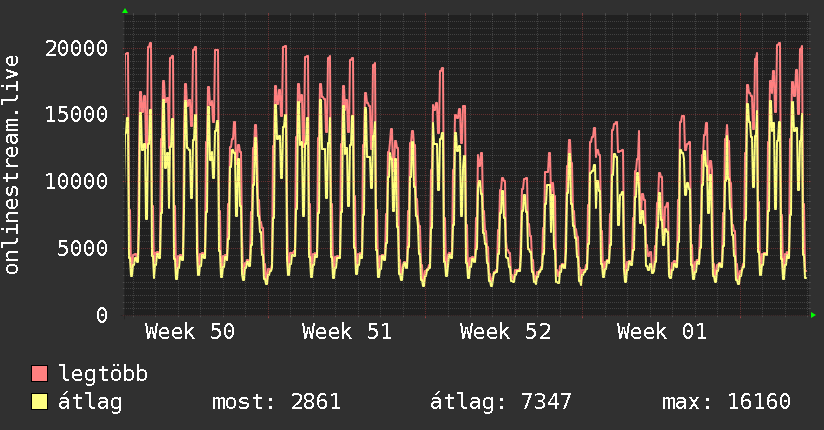824x430 pixels.
Task: Select the Week 52 axis label
Action: 505,332
